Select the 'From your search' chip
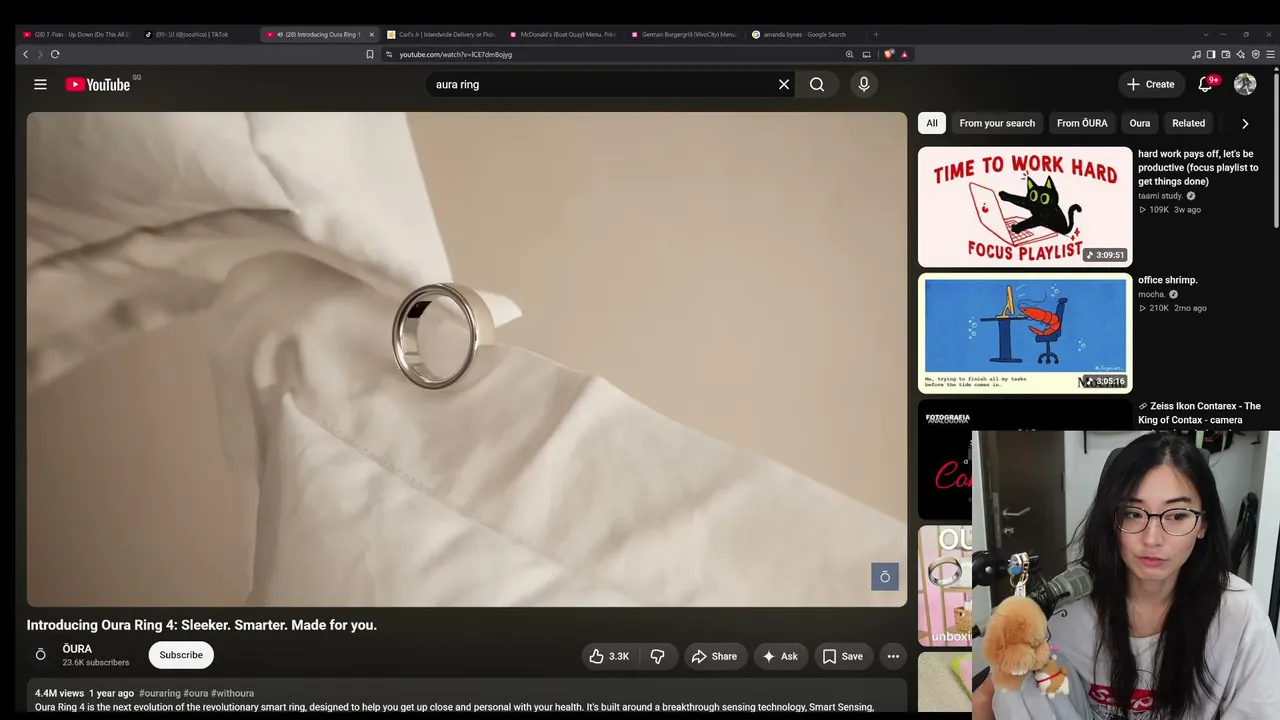Viewport: 1280px width, 720px height. click(x=997, y=123)
